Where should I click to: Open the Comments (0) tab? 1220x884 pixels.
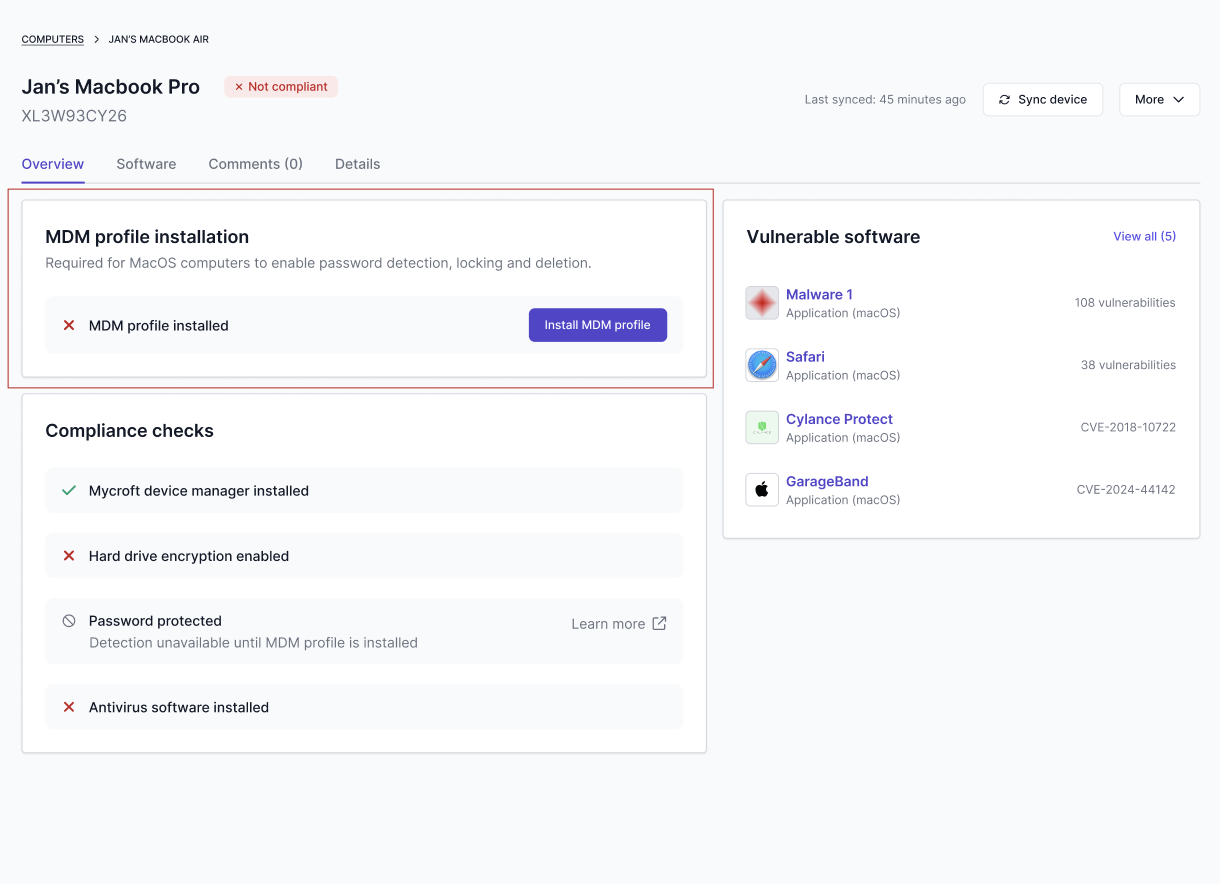[x=256, y=164]
